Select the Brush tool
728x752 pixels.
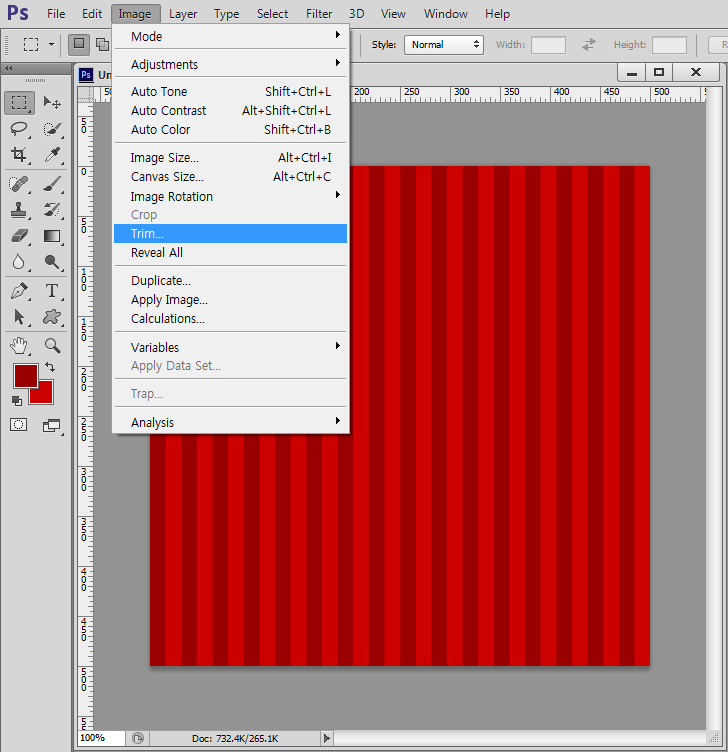(x=52, y=184)
